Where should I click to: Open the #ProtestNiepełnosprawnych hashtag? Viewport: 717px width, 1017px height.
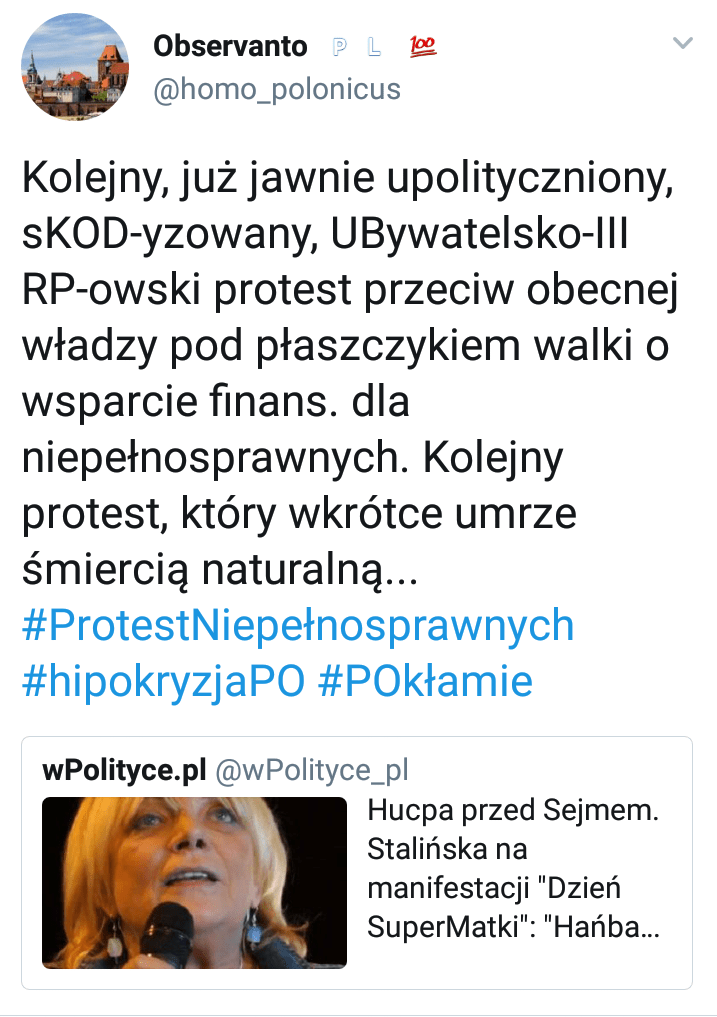(x=298, y=625)
